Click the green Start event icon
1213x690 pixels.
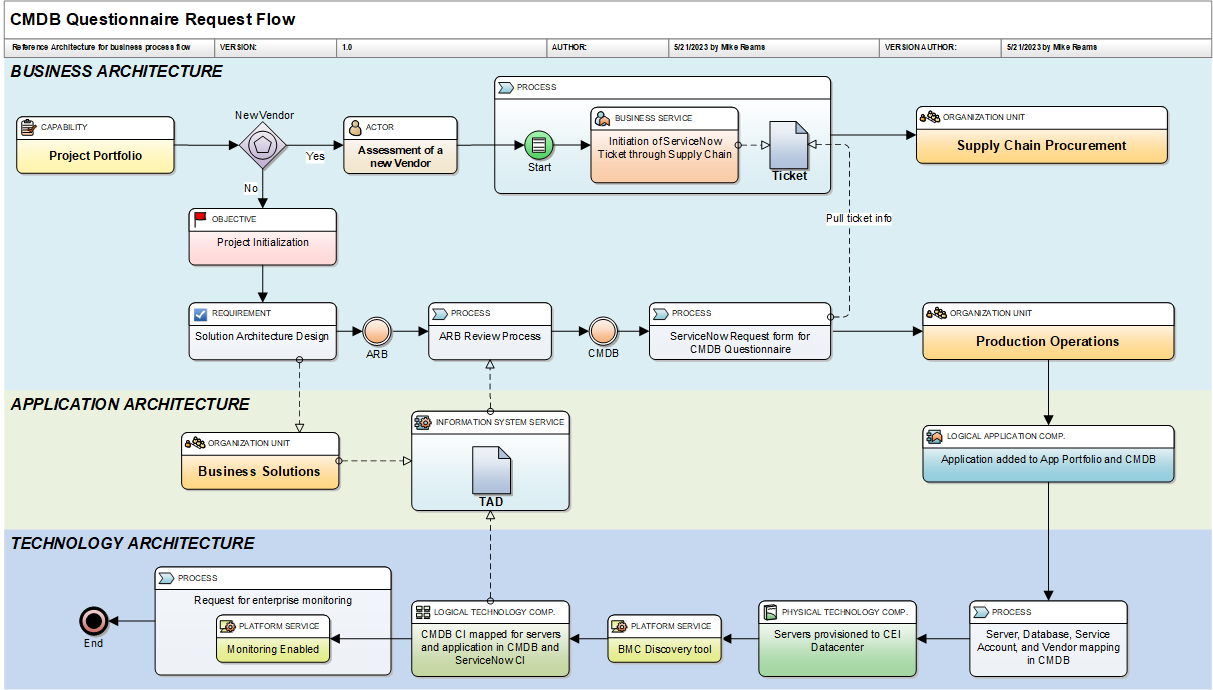(x=539, y=145)
